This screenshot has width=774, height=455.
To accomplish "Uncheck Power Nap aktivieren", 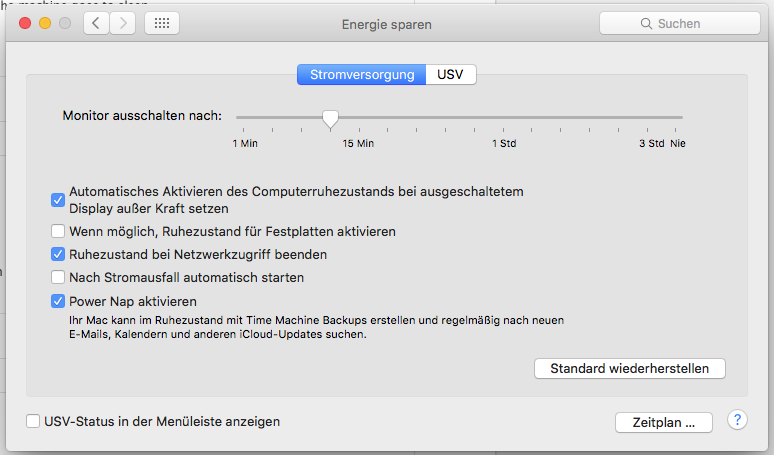I will click(58, 300).
